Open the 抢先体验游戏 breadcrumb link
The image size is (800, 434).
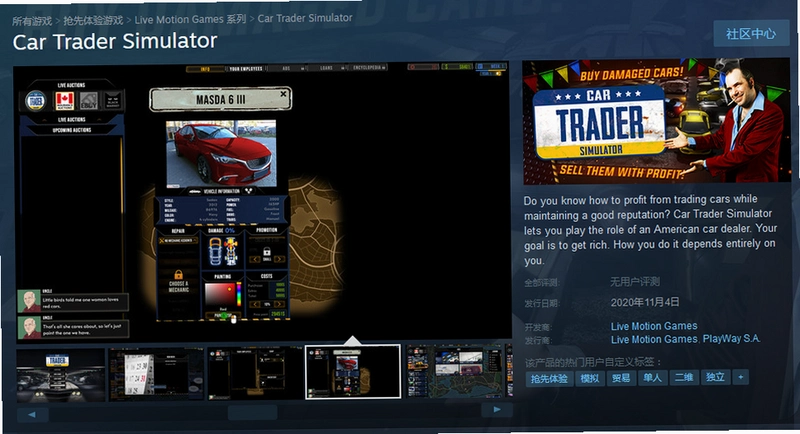[x=93, y=20]
